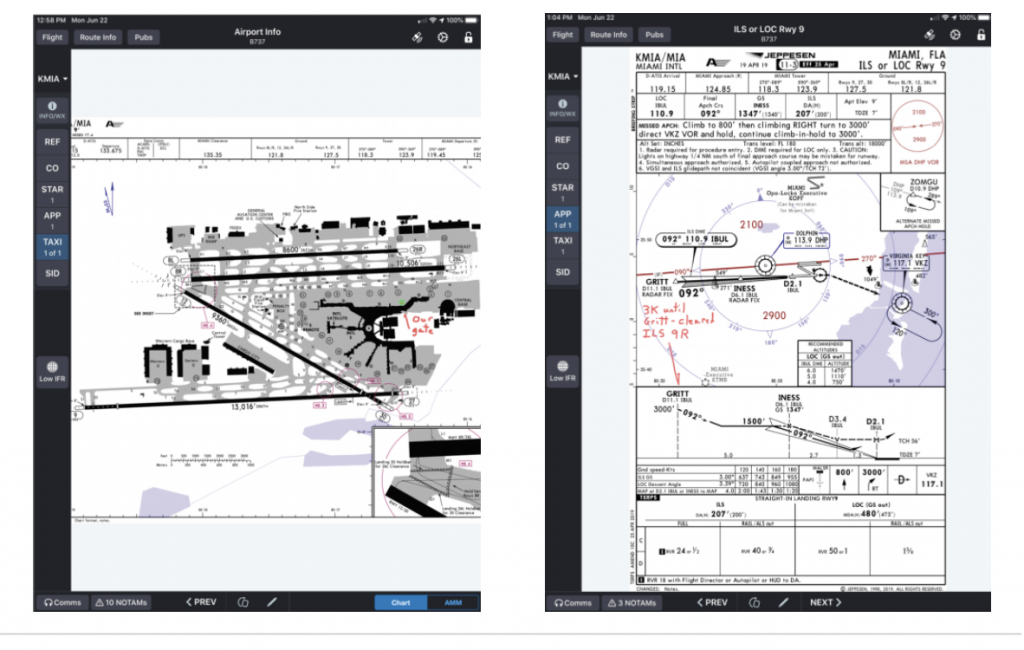Select APP tab in Airport Info sidebar

(52, 220)
